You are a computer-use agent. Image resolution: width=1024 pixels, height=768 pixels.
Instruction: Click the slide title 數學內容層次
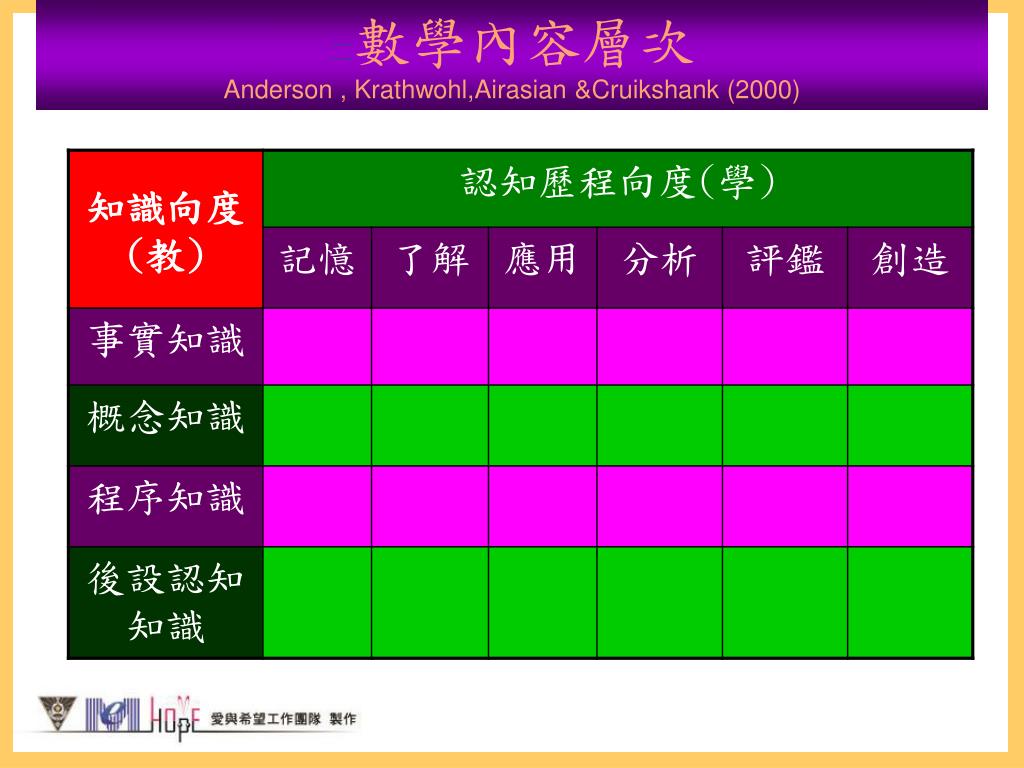pyautogui.click(x=524, y=44)
